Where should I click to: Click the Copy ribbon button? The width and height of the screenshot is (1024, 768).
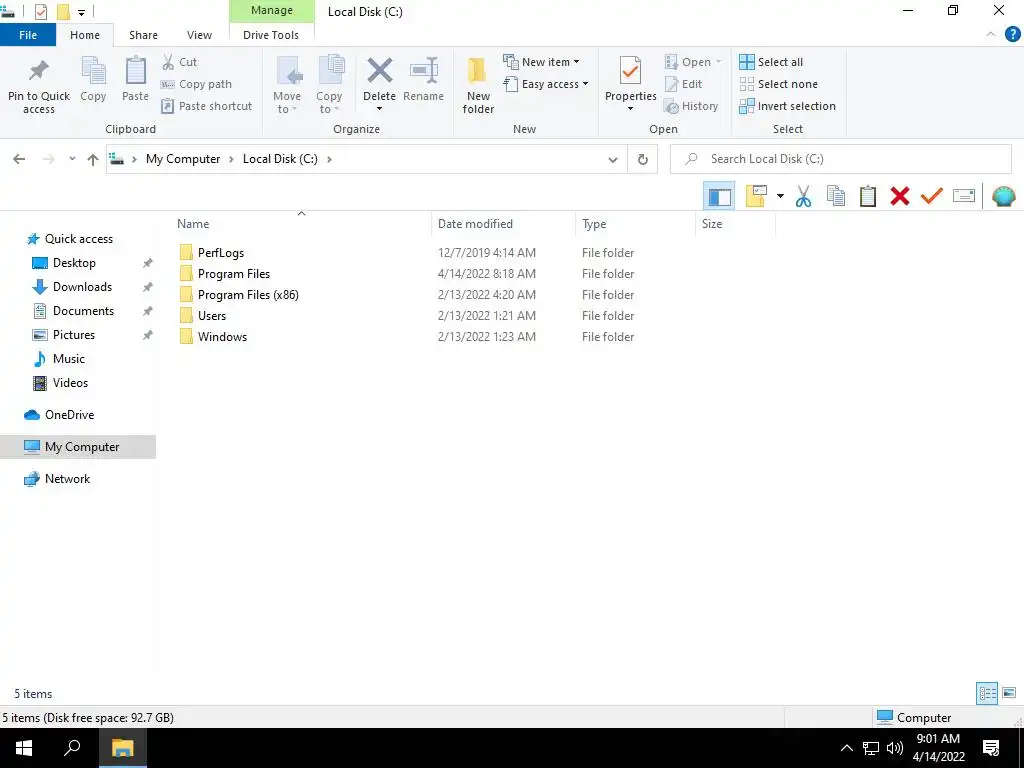point(93,79)
